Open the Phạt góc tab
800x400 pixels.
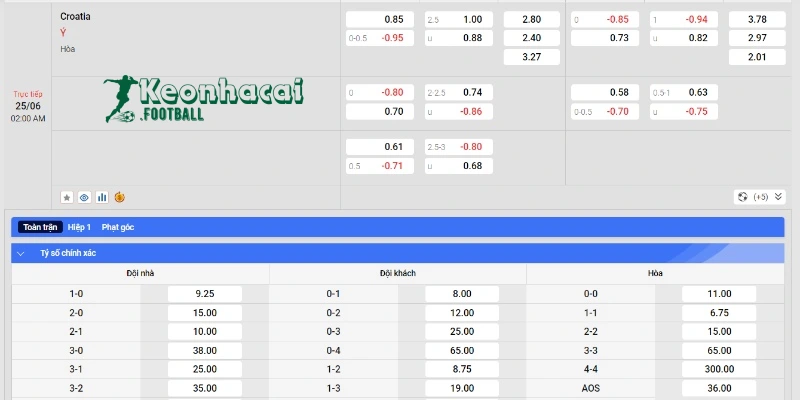[118, 227]
